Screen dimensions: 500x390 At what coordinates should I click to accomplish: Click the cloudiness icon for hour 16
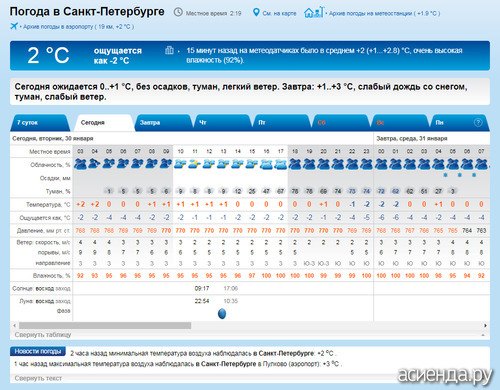266,164
